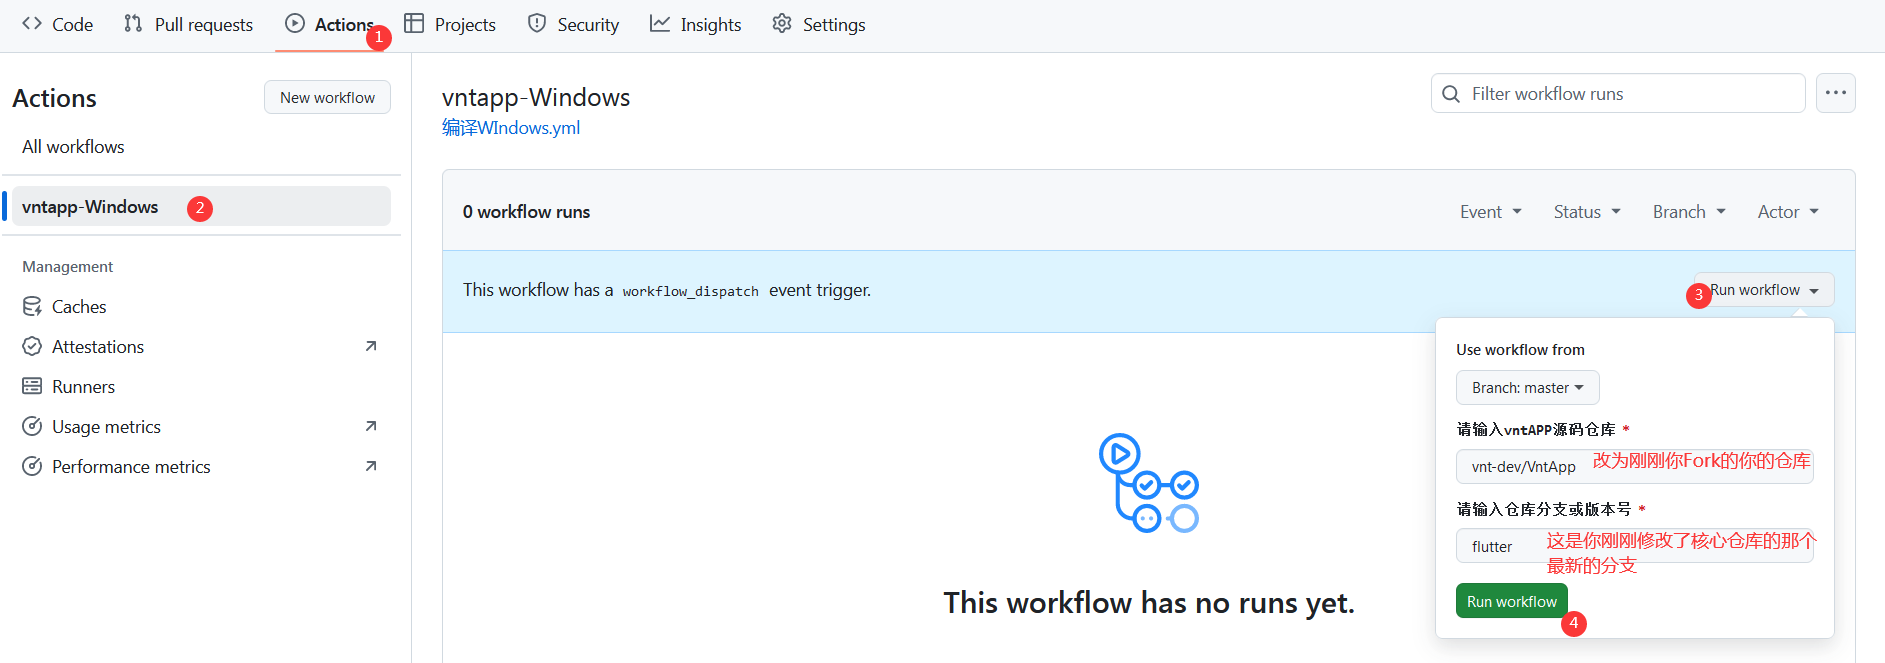Click the green Run workflow button

point(1511,601)
